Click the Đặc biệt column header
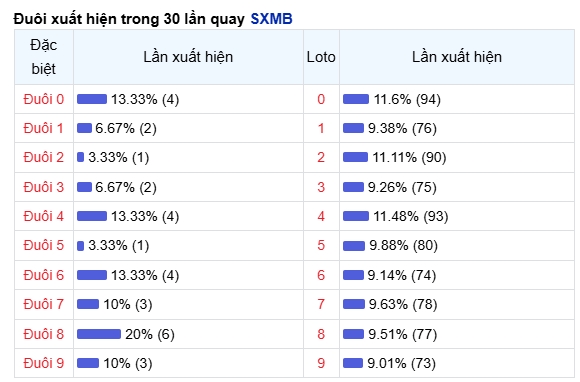The image size is (580, 382). coord(44,57)
